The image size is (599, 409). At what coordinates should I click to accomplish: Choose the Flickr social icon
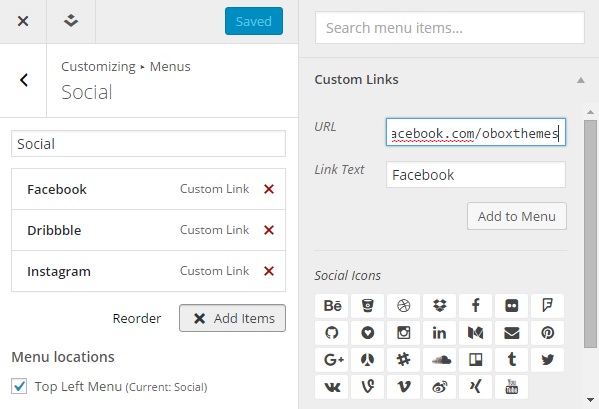pos(512,306)
